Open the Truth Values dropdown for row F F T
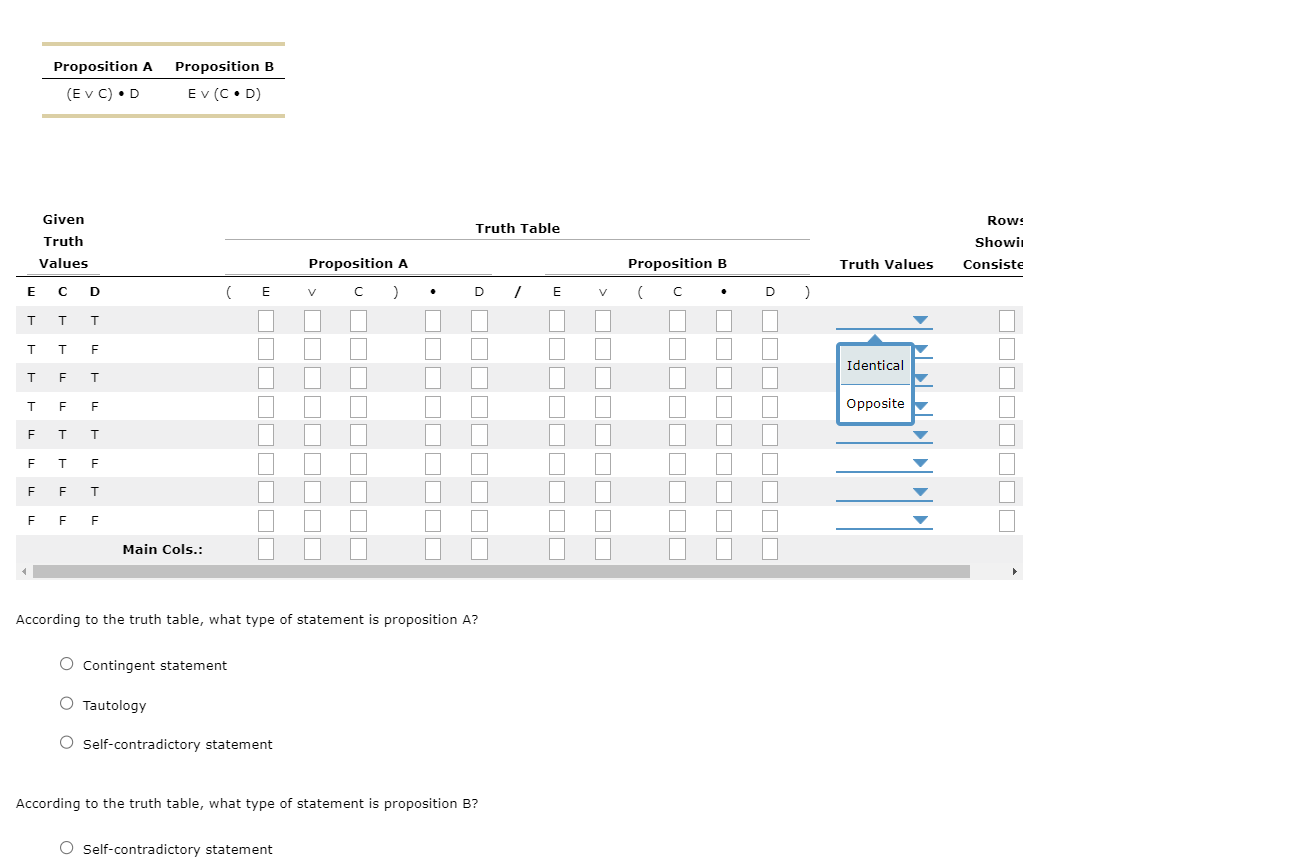The width and height of the screenshot is (1292, 866). point(920,490)
